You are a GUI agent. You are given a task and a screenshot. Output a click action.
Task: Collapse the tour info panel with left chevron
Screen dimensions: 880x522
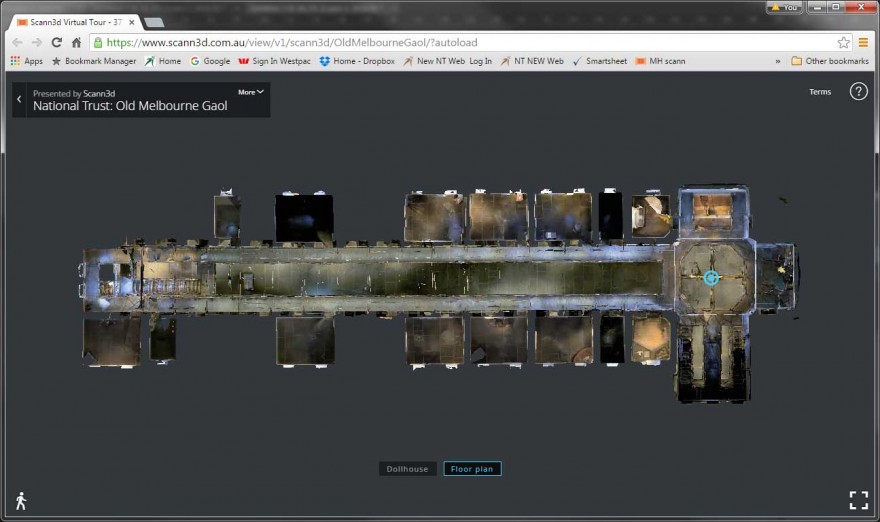tap(19, 99)
